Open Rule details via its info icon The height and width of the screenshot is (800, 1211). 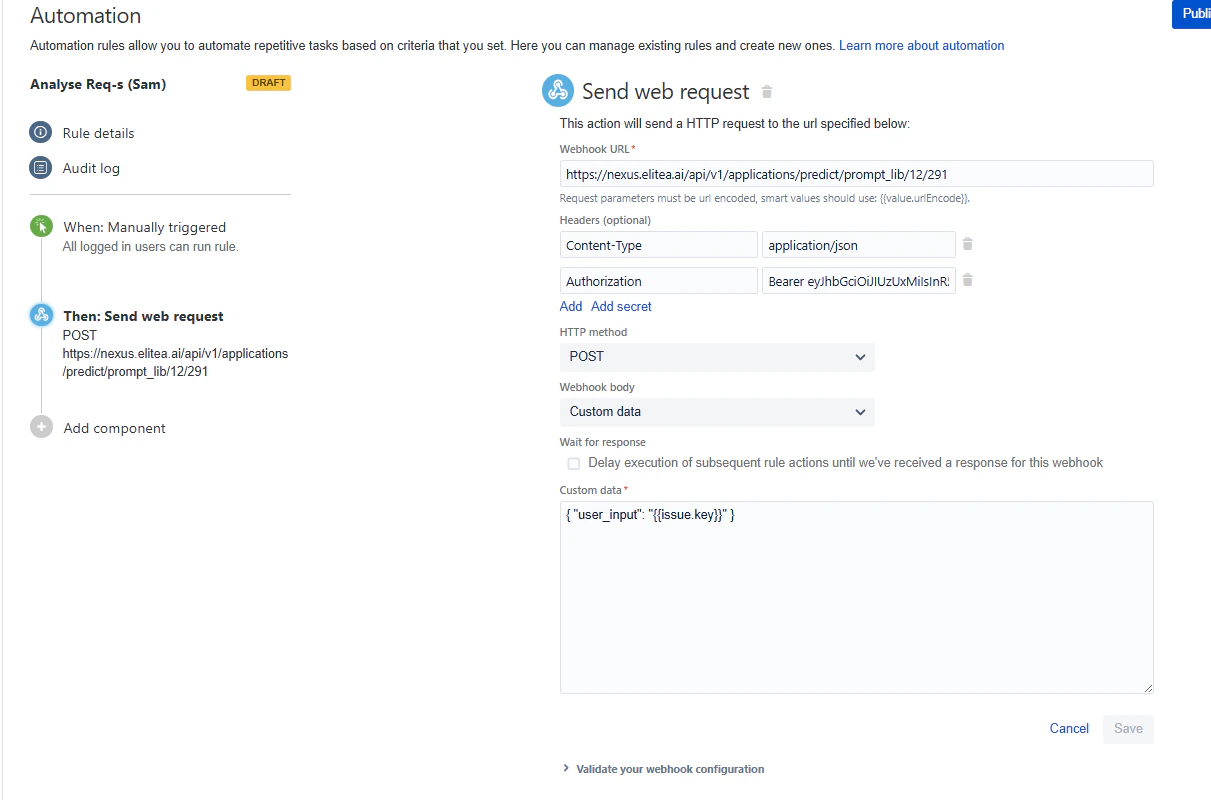pyautogui.click(x=40, y=132)
